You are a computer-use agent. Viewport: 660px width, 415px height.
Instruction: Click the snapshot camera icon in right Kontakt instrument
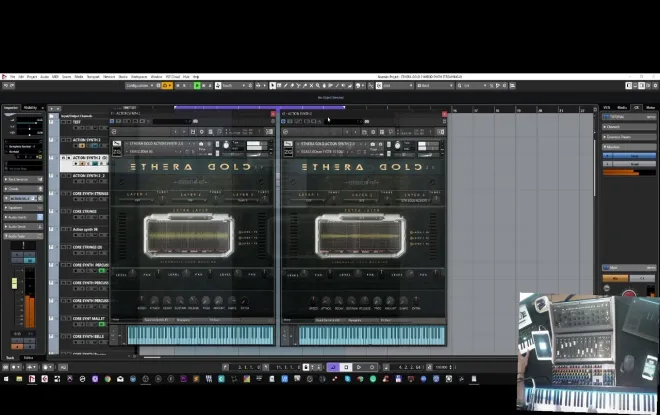point(373,144)
